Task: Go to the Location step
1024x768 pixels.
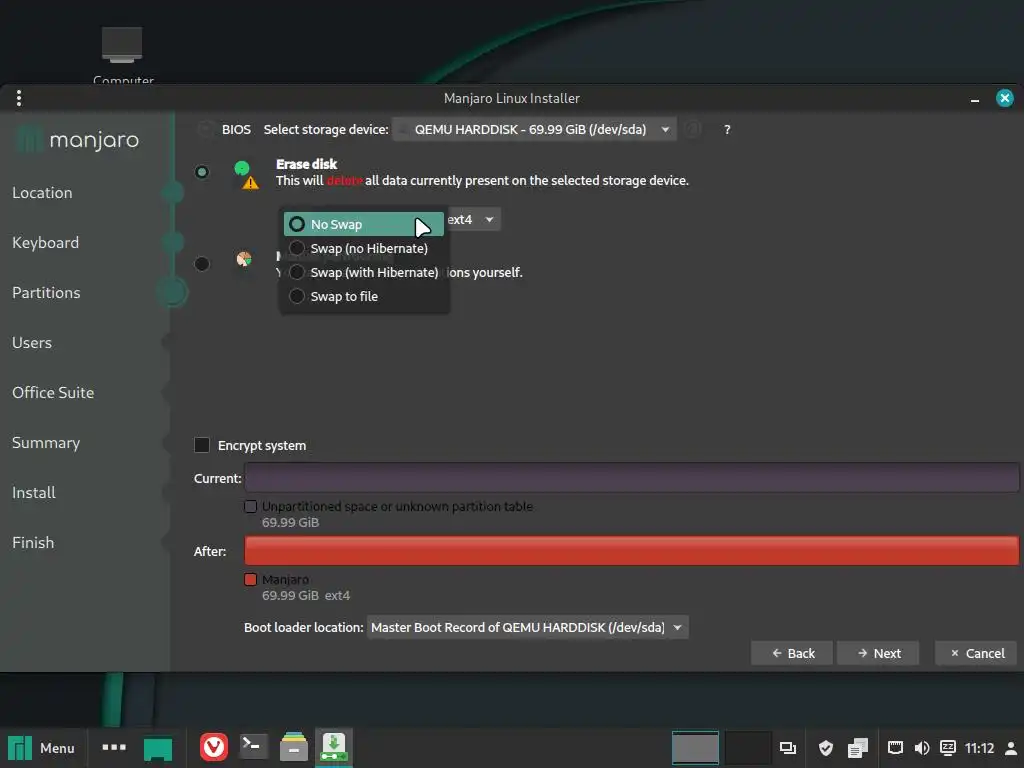Action: click(42, 193)
